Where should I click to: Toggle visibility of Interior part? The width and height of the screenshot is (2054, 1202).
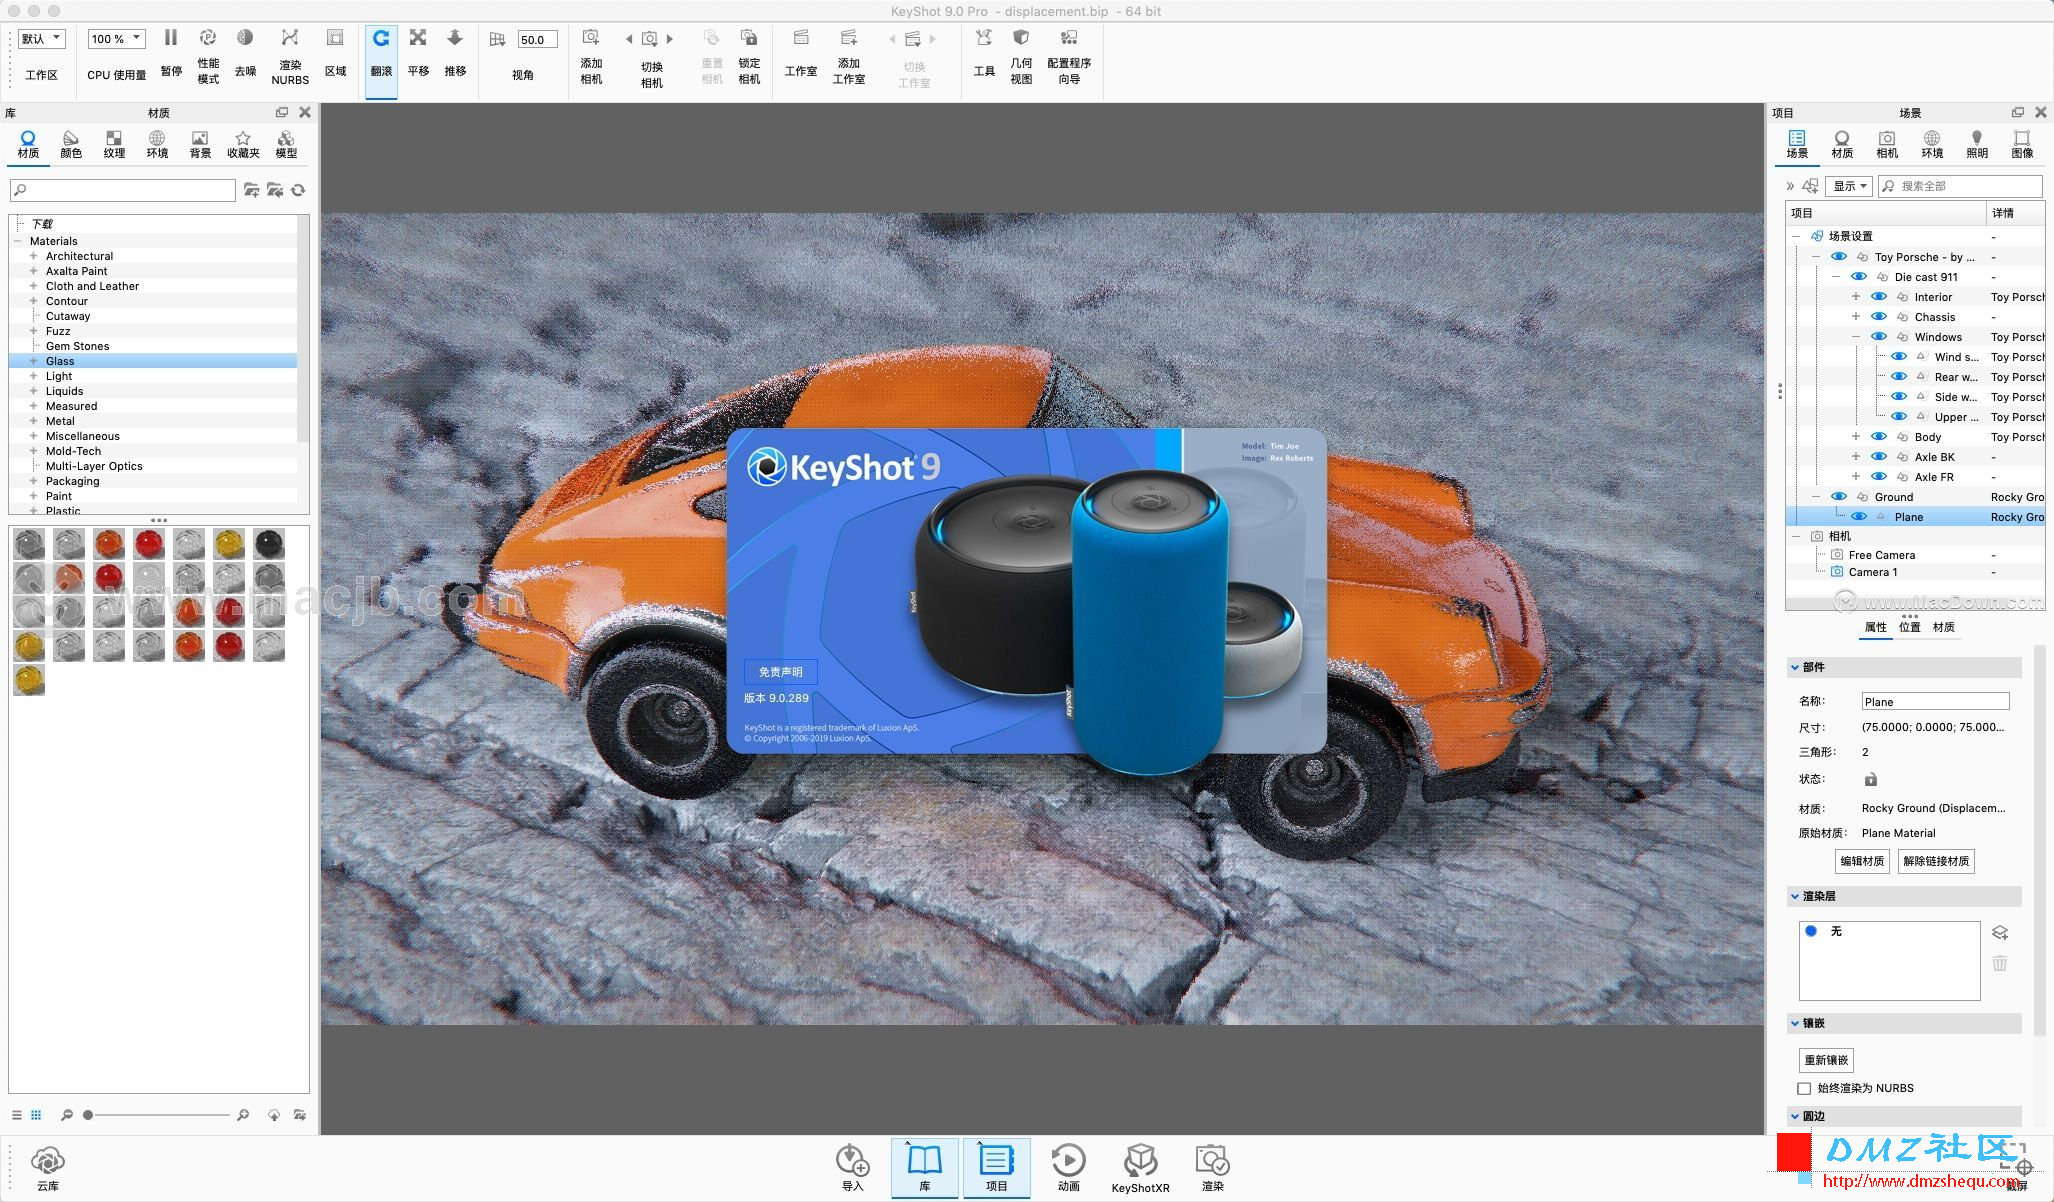click(1879, 297)
